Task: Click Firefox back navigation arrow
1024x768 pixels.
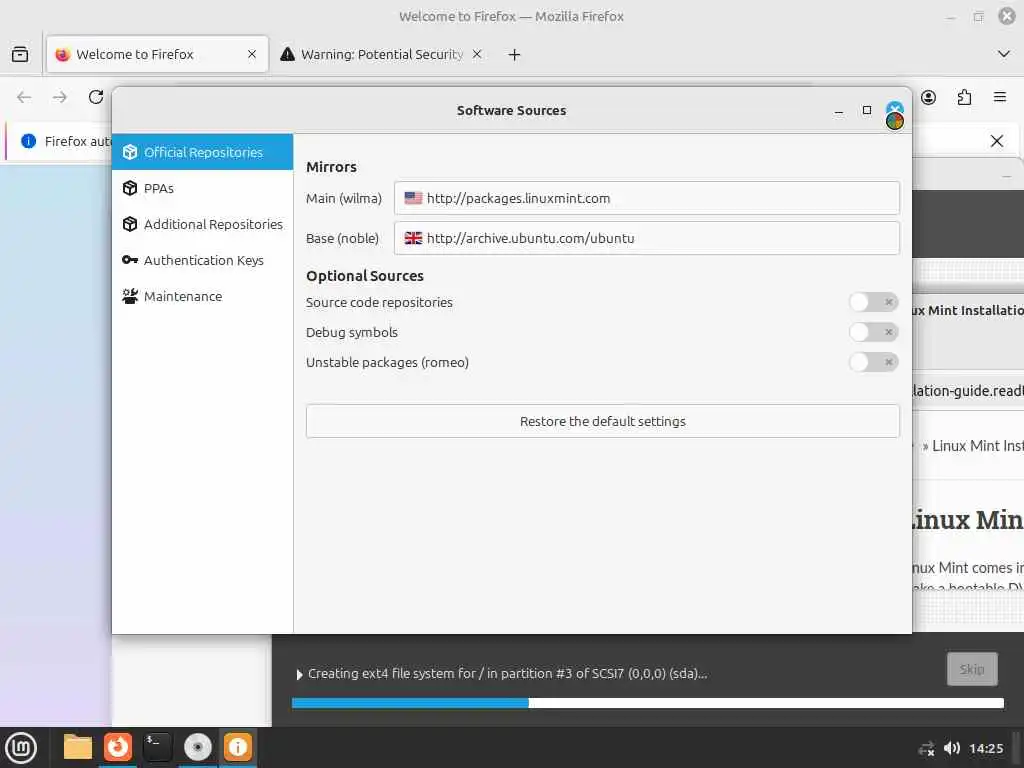Action: tap(24, 97)
